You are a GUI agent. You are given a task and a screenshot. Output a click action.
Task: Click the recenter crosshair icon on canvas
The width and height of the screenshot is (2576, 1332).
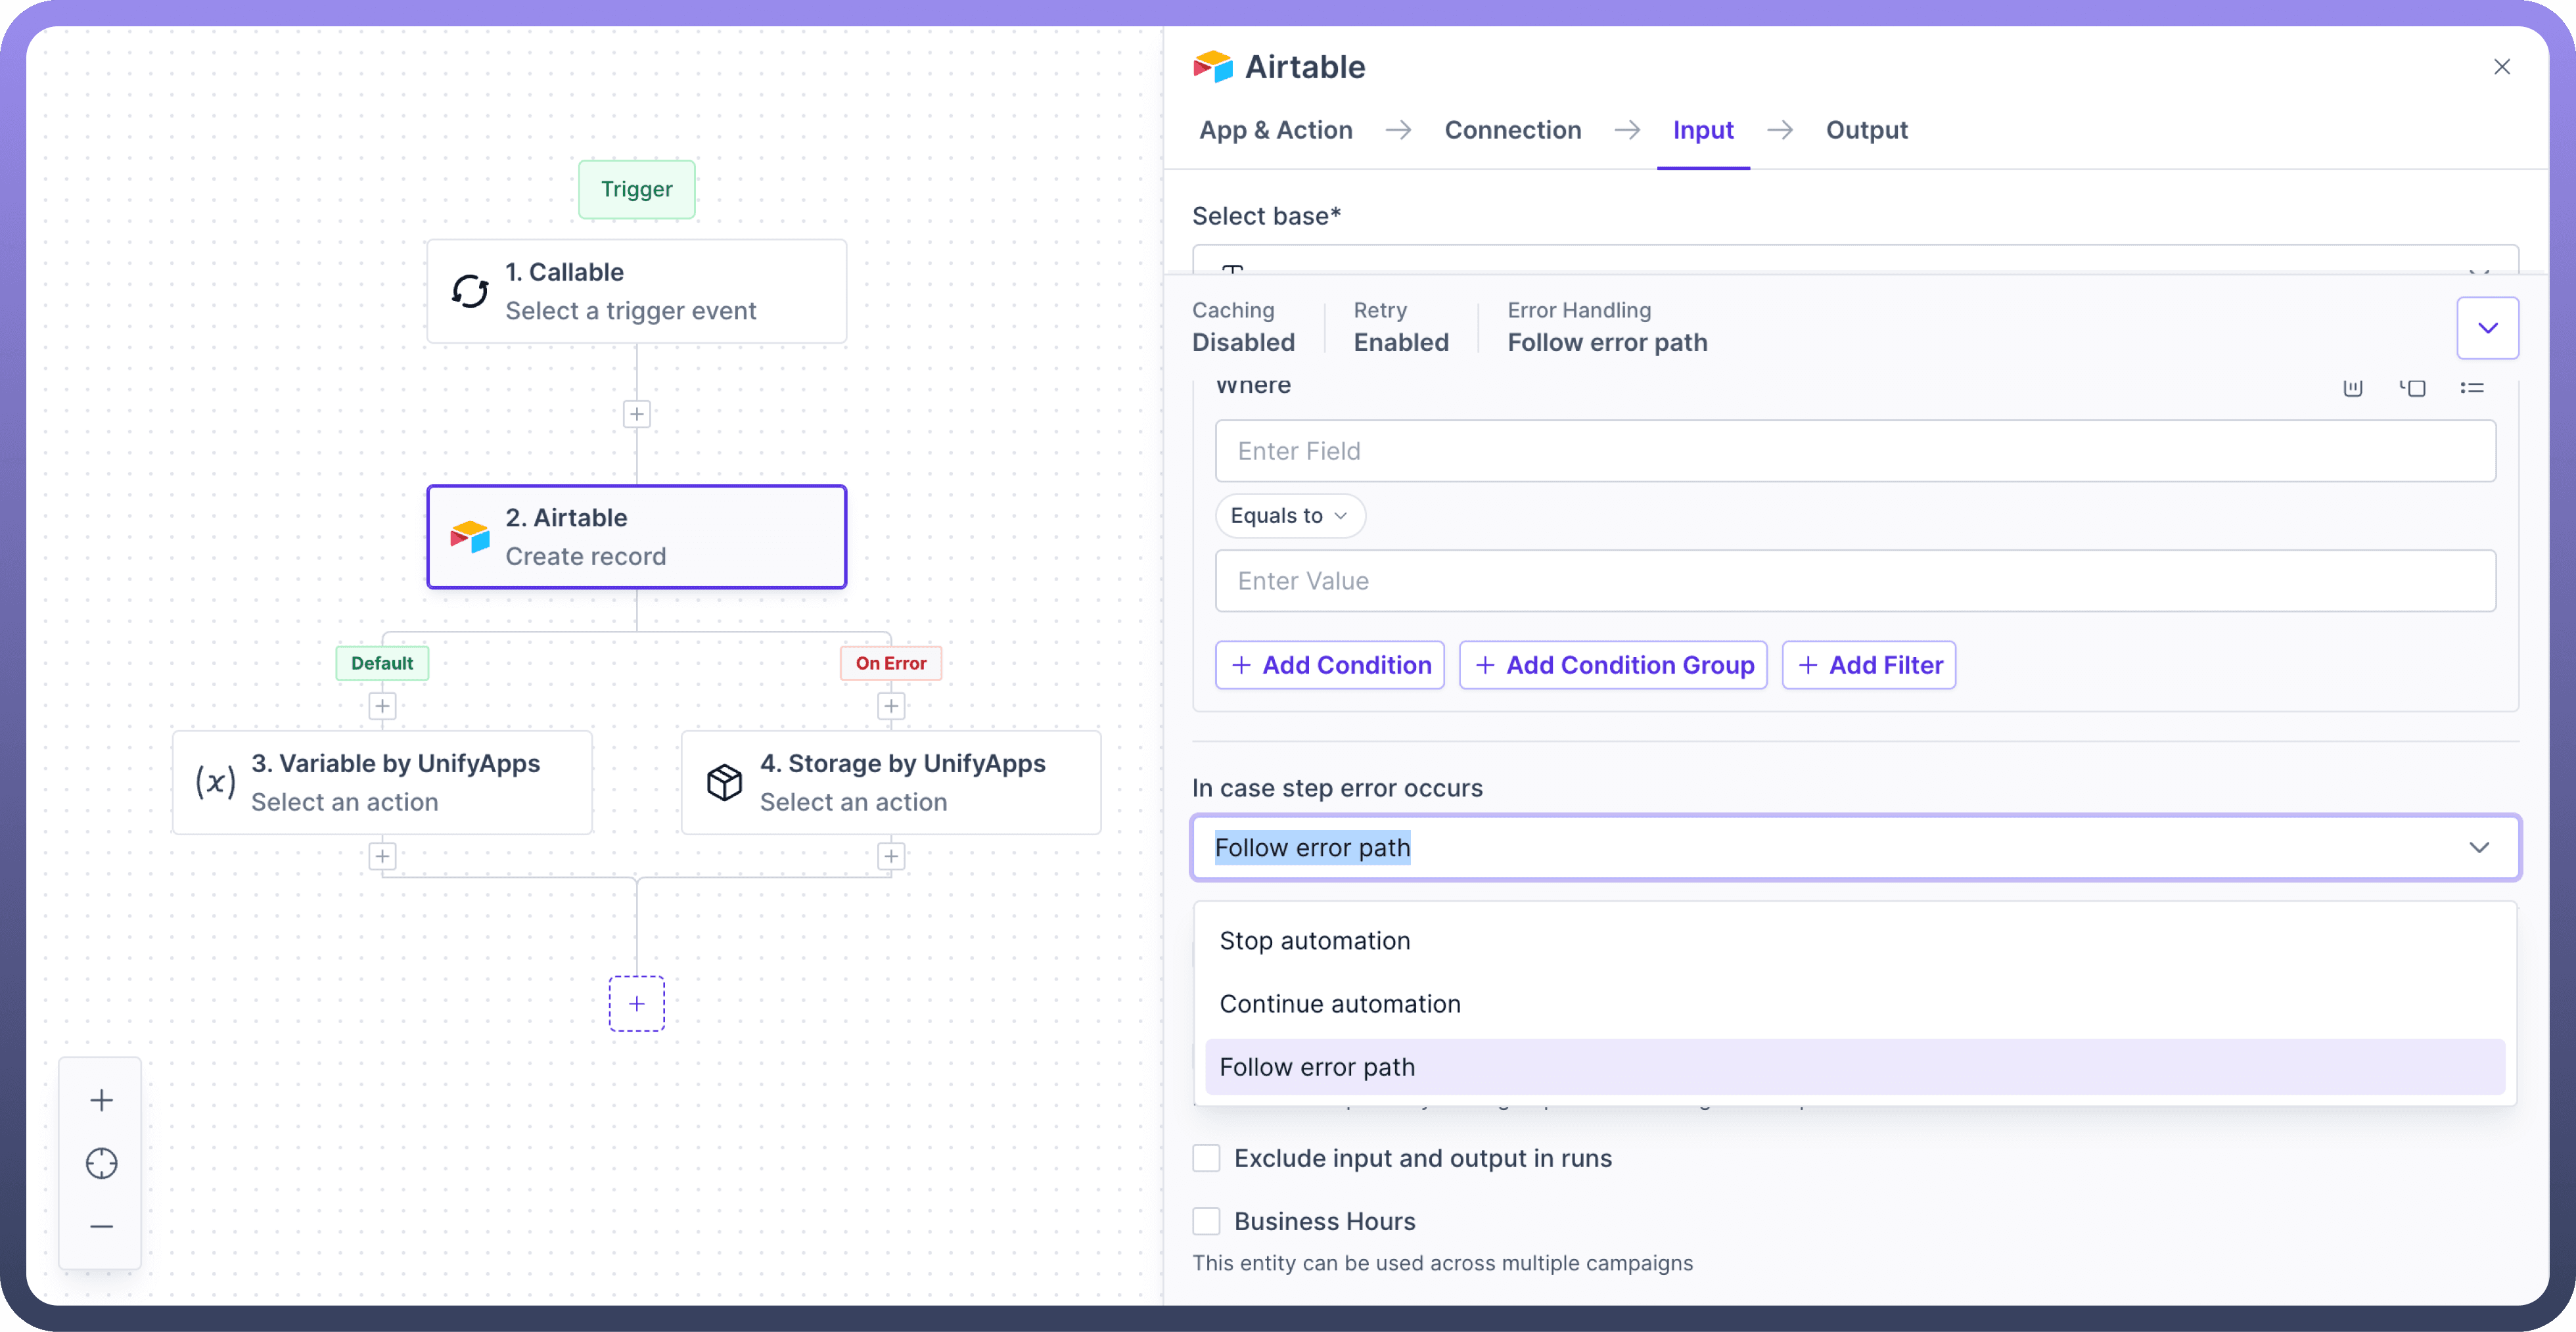101,1163
